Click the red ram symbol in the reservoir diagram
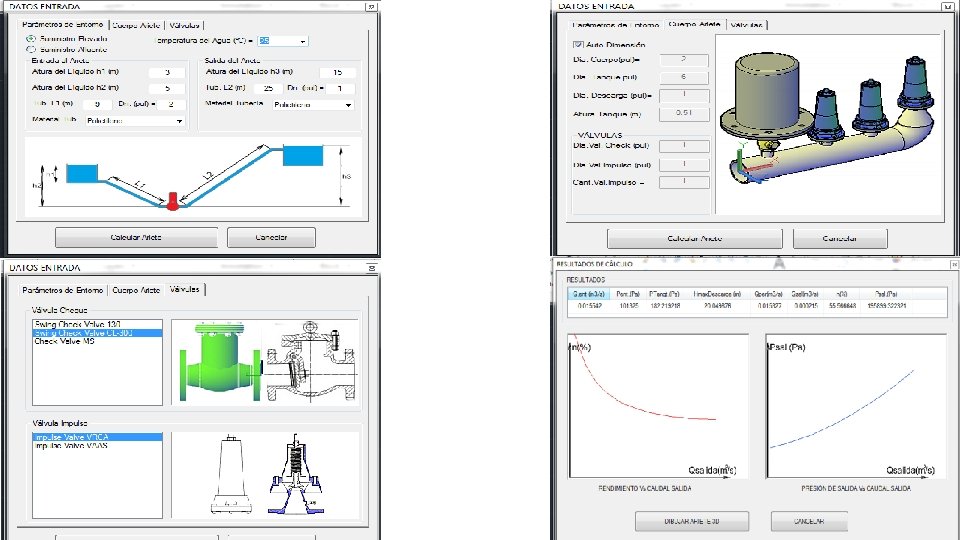Viewport: 960px width, 540px height. [x=173, y=201]
